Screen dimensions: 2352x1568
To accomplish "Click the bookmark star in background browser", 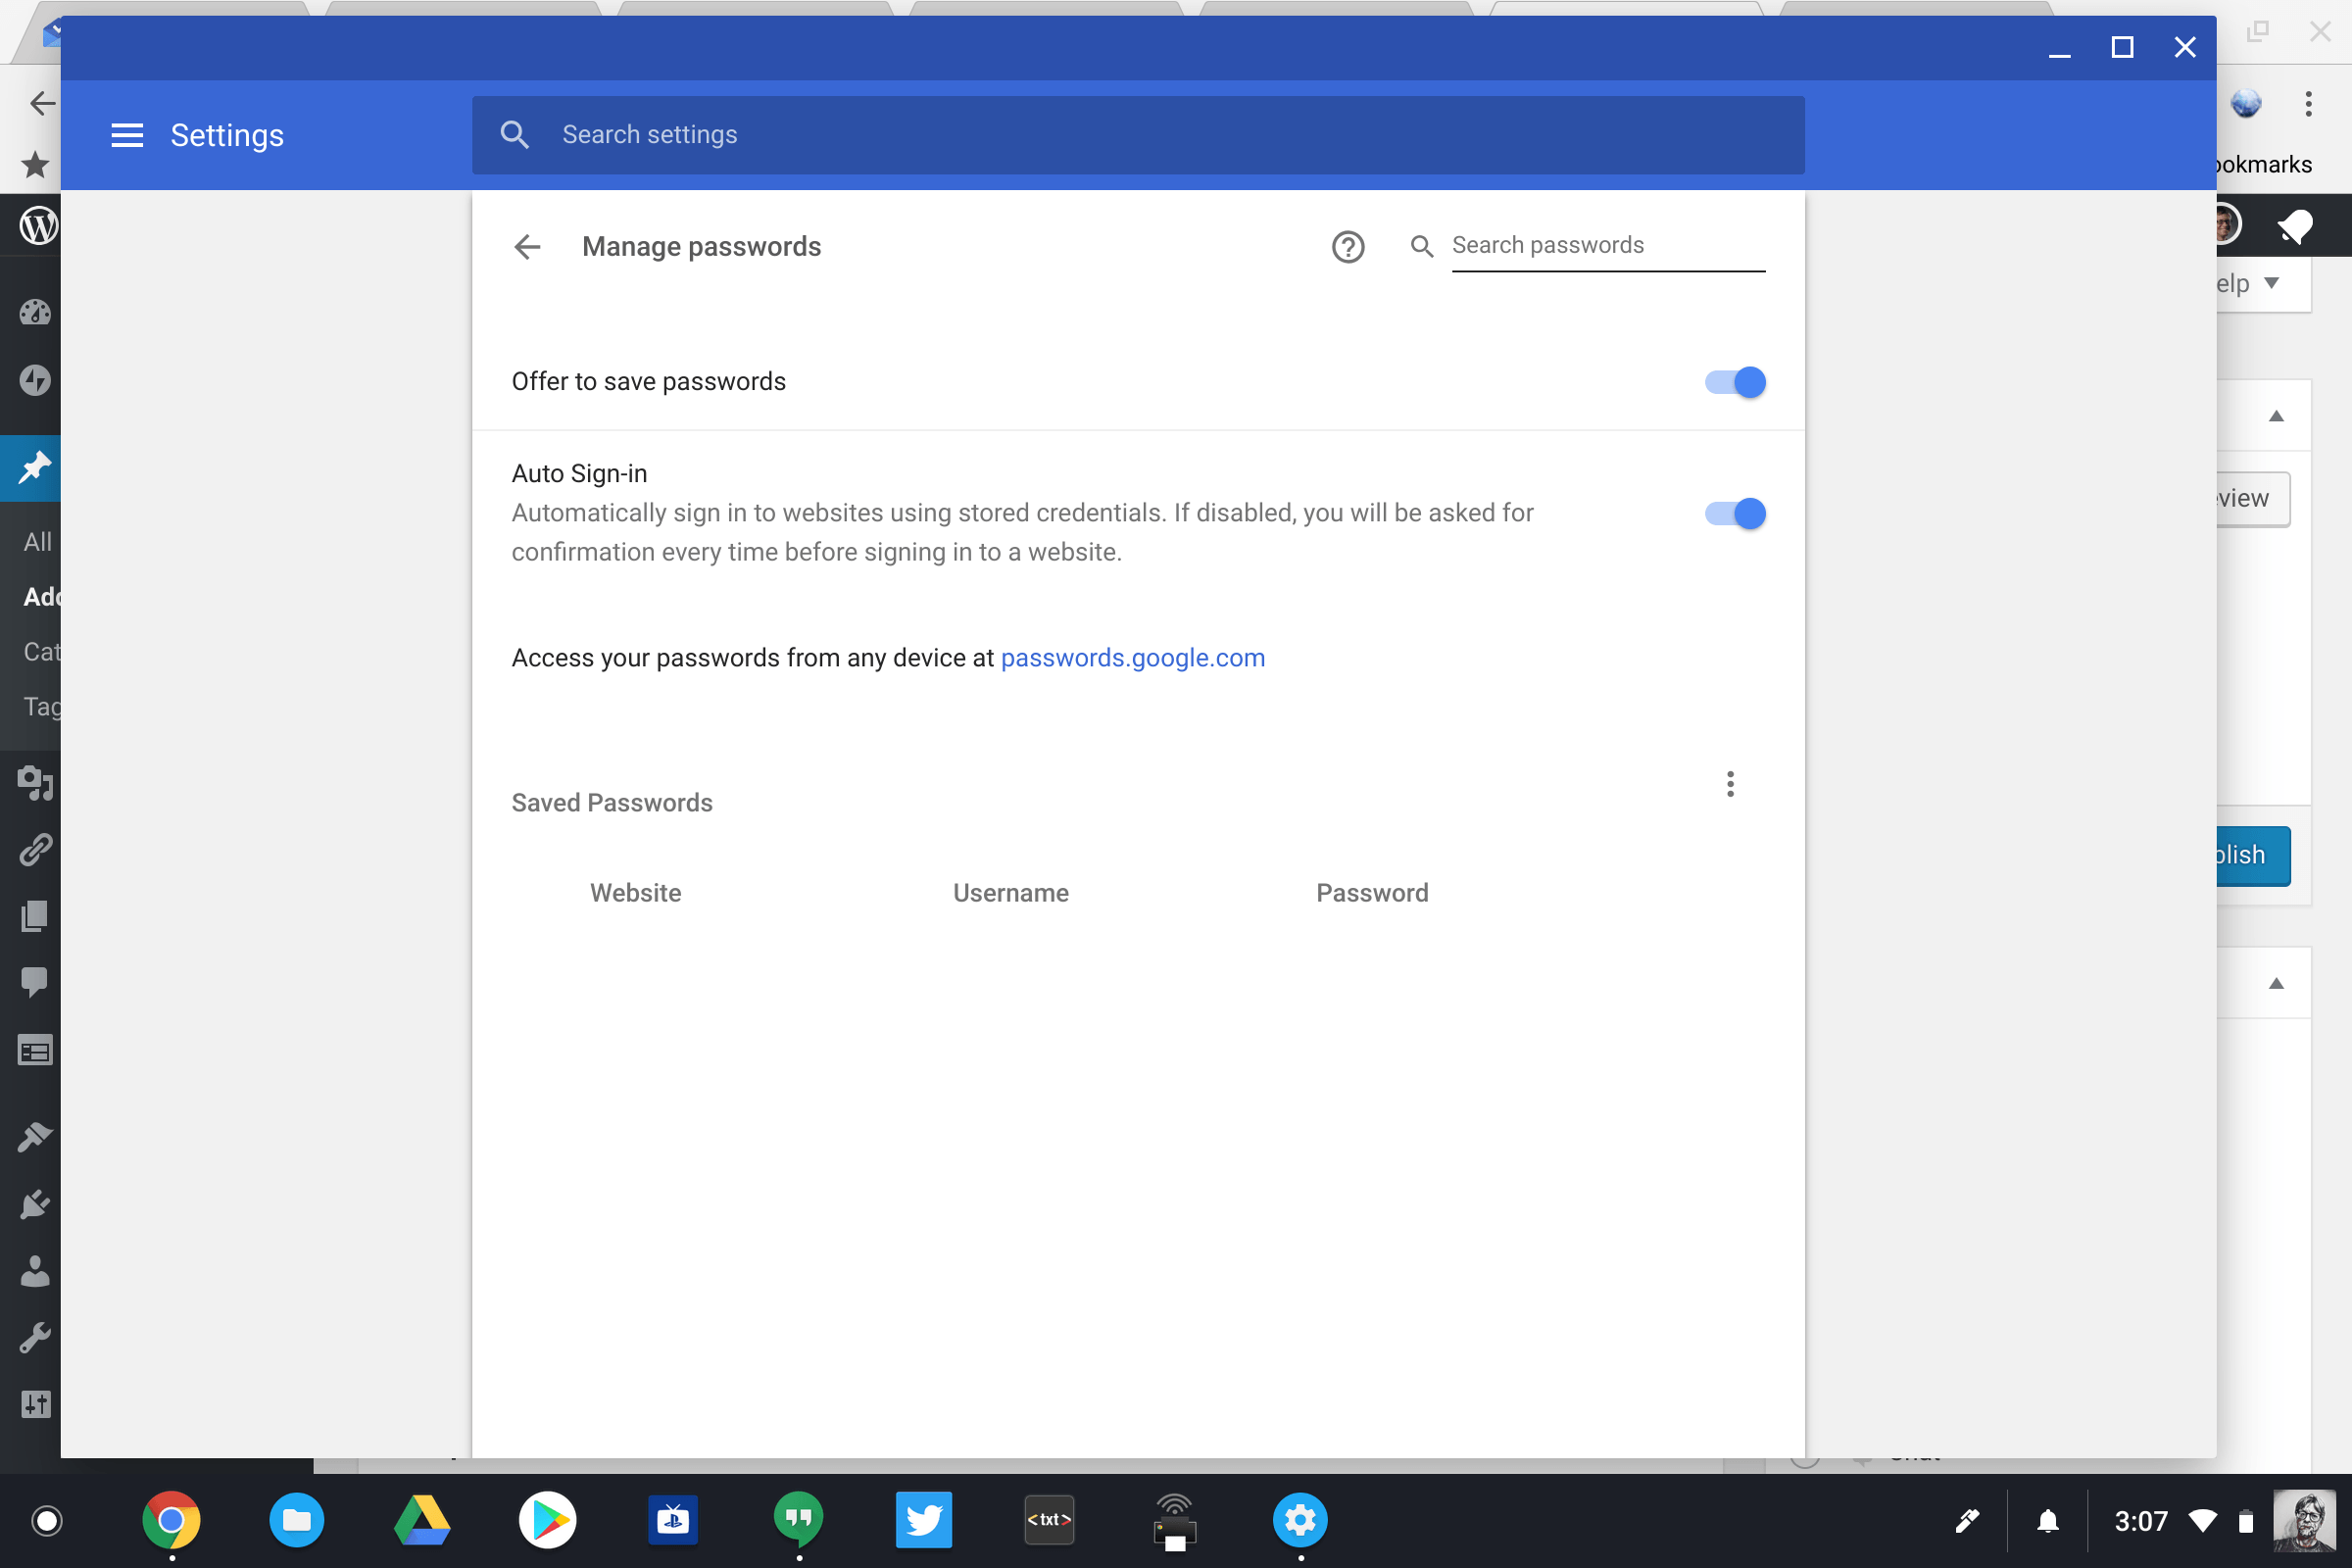I will pyautogui.click(x=35, y=164).
